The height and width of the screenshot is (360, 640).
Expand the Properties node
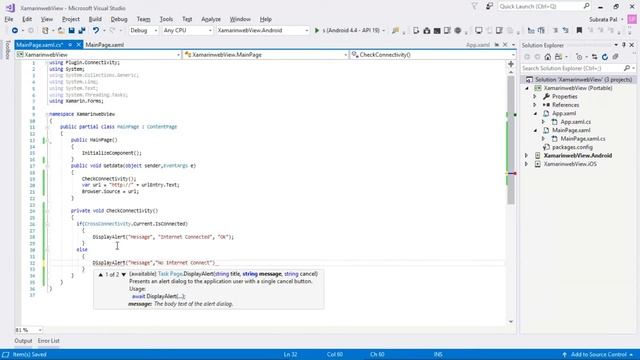pos(535,97)
